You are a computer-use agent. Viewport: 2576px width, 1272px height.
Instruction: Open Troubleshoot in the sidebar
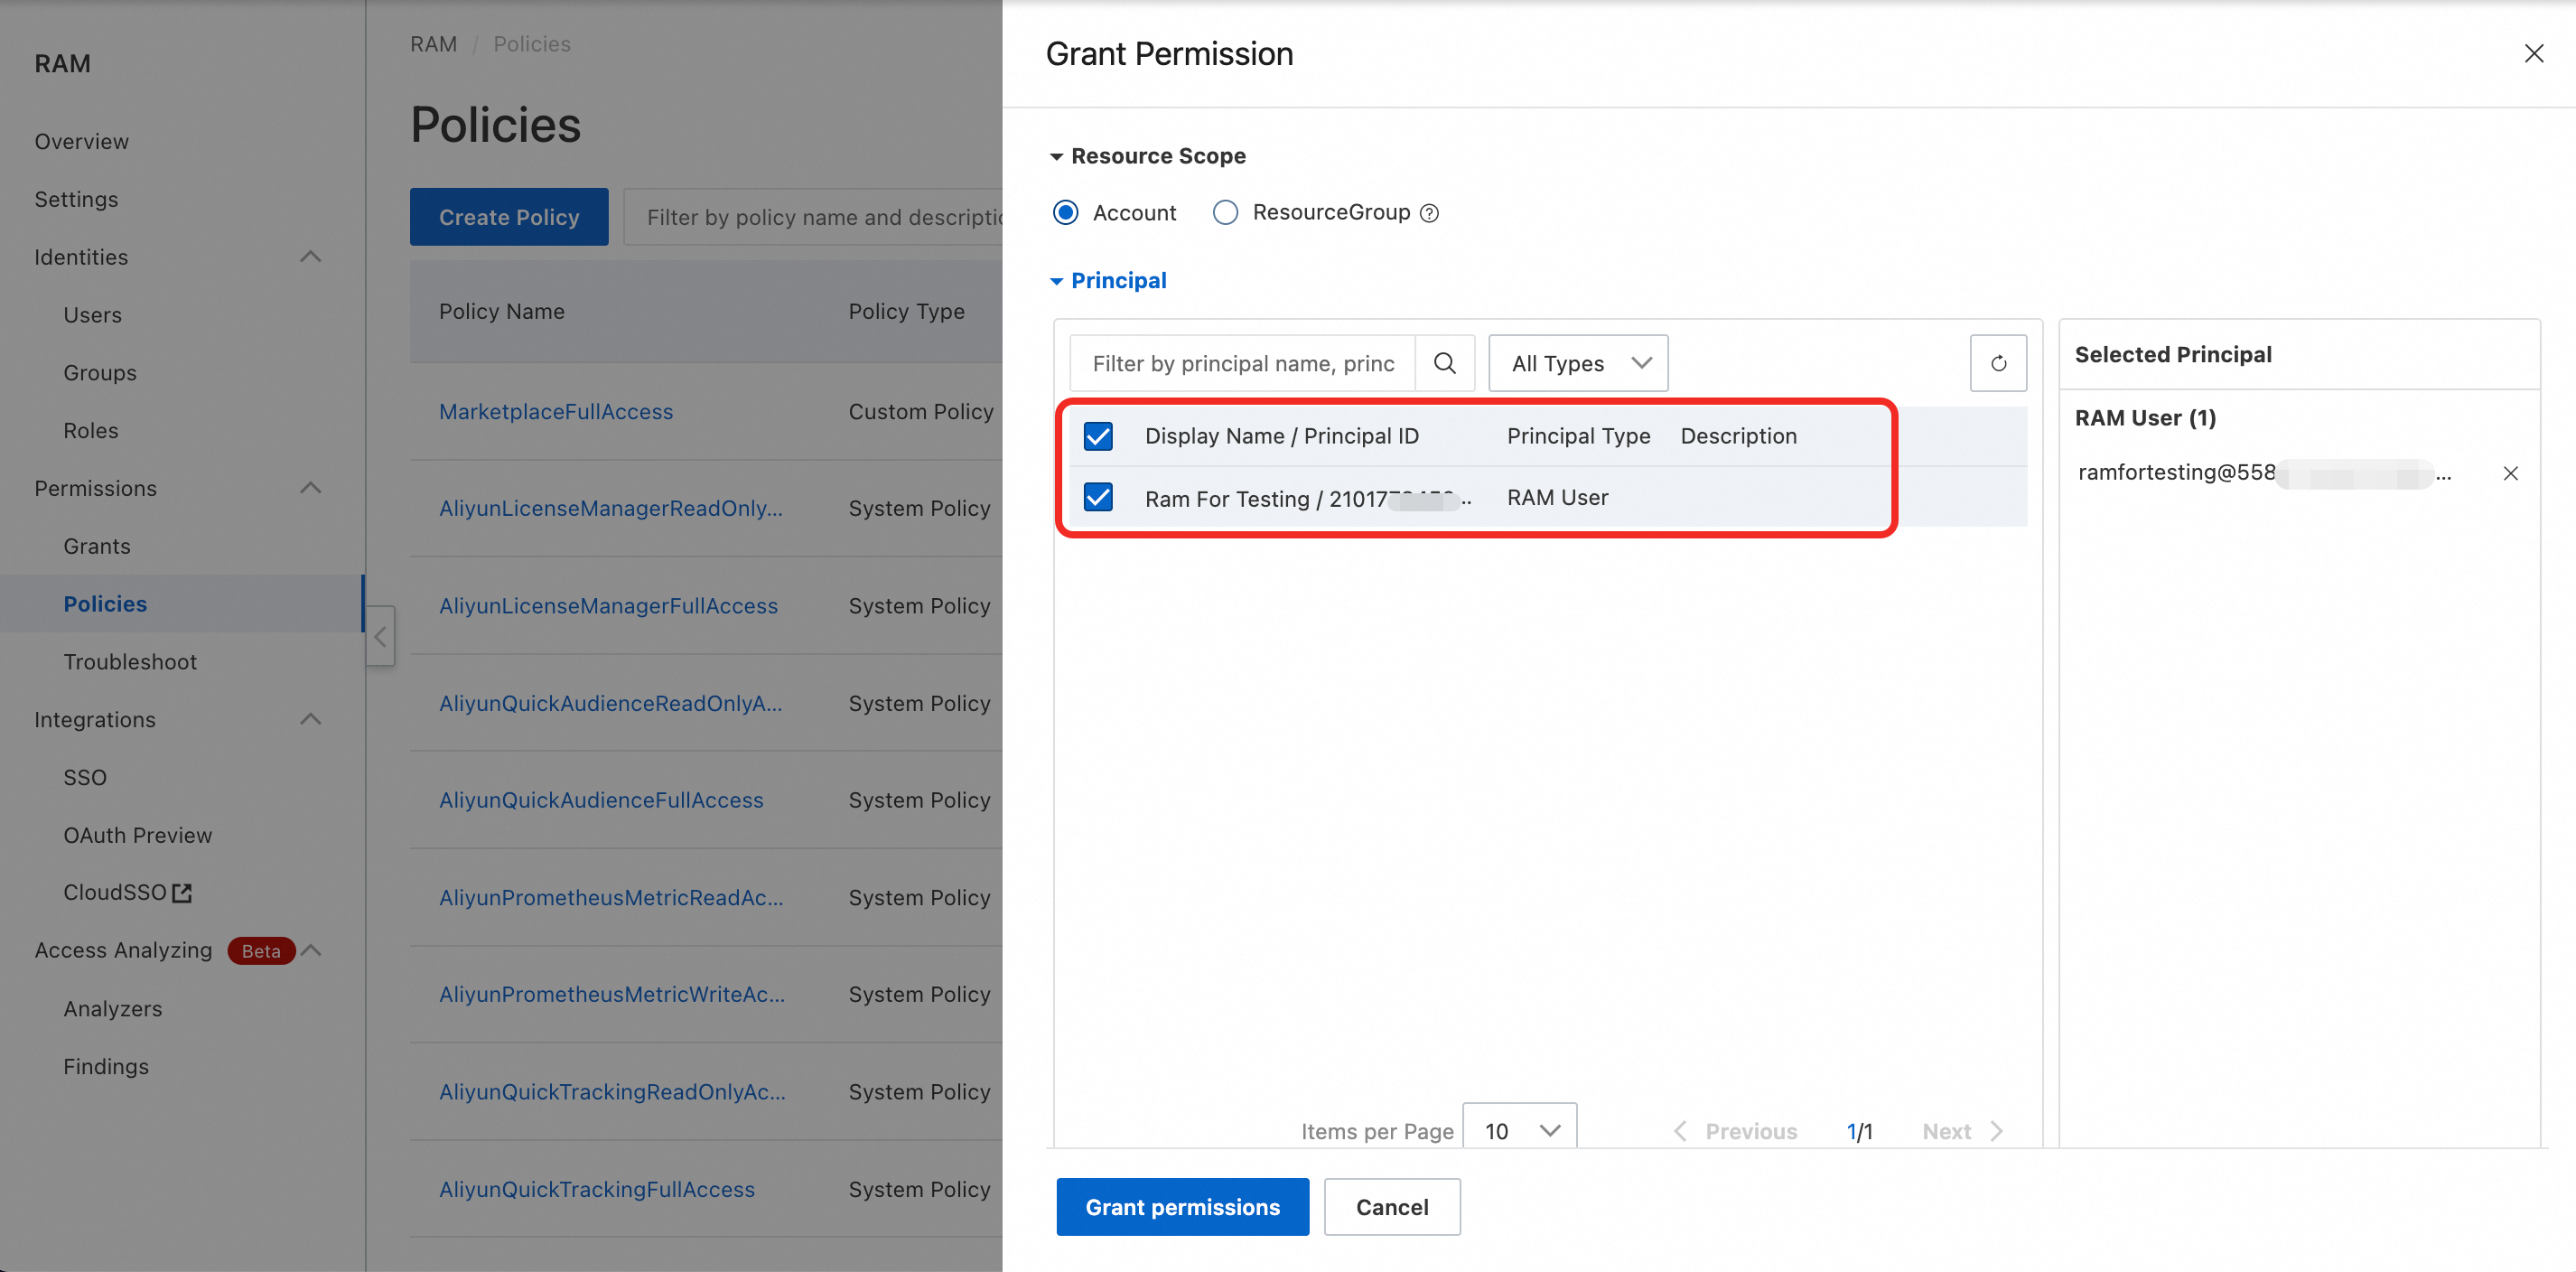[130, 662]
